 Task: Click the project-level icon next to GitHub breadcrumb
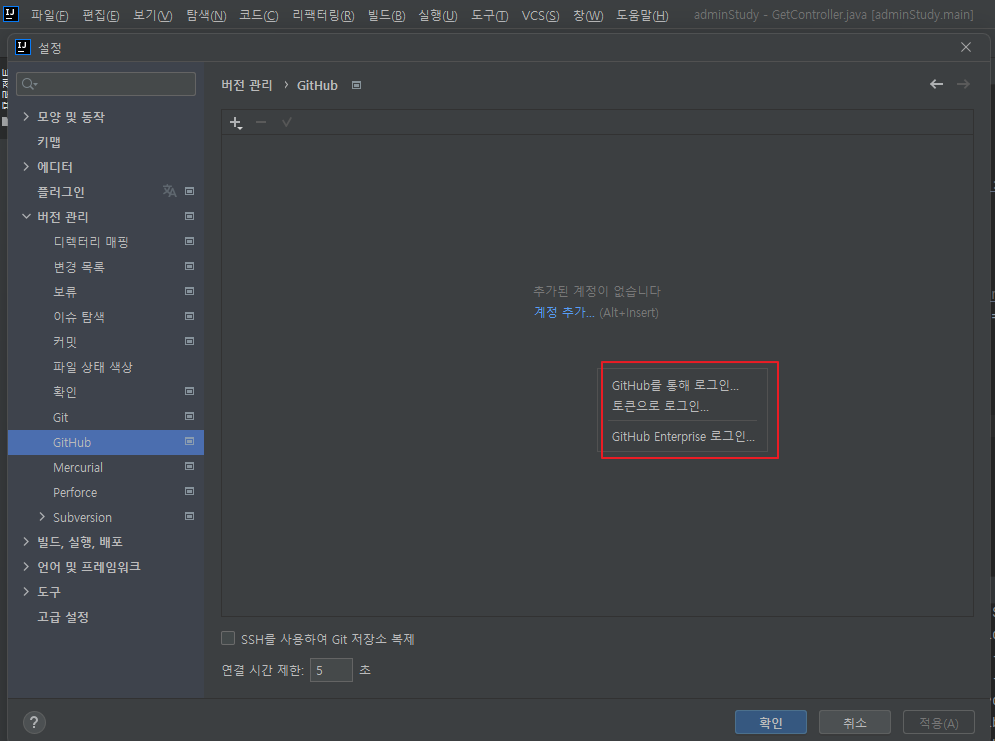click(x=357, y=85)
